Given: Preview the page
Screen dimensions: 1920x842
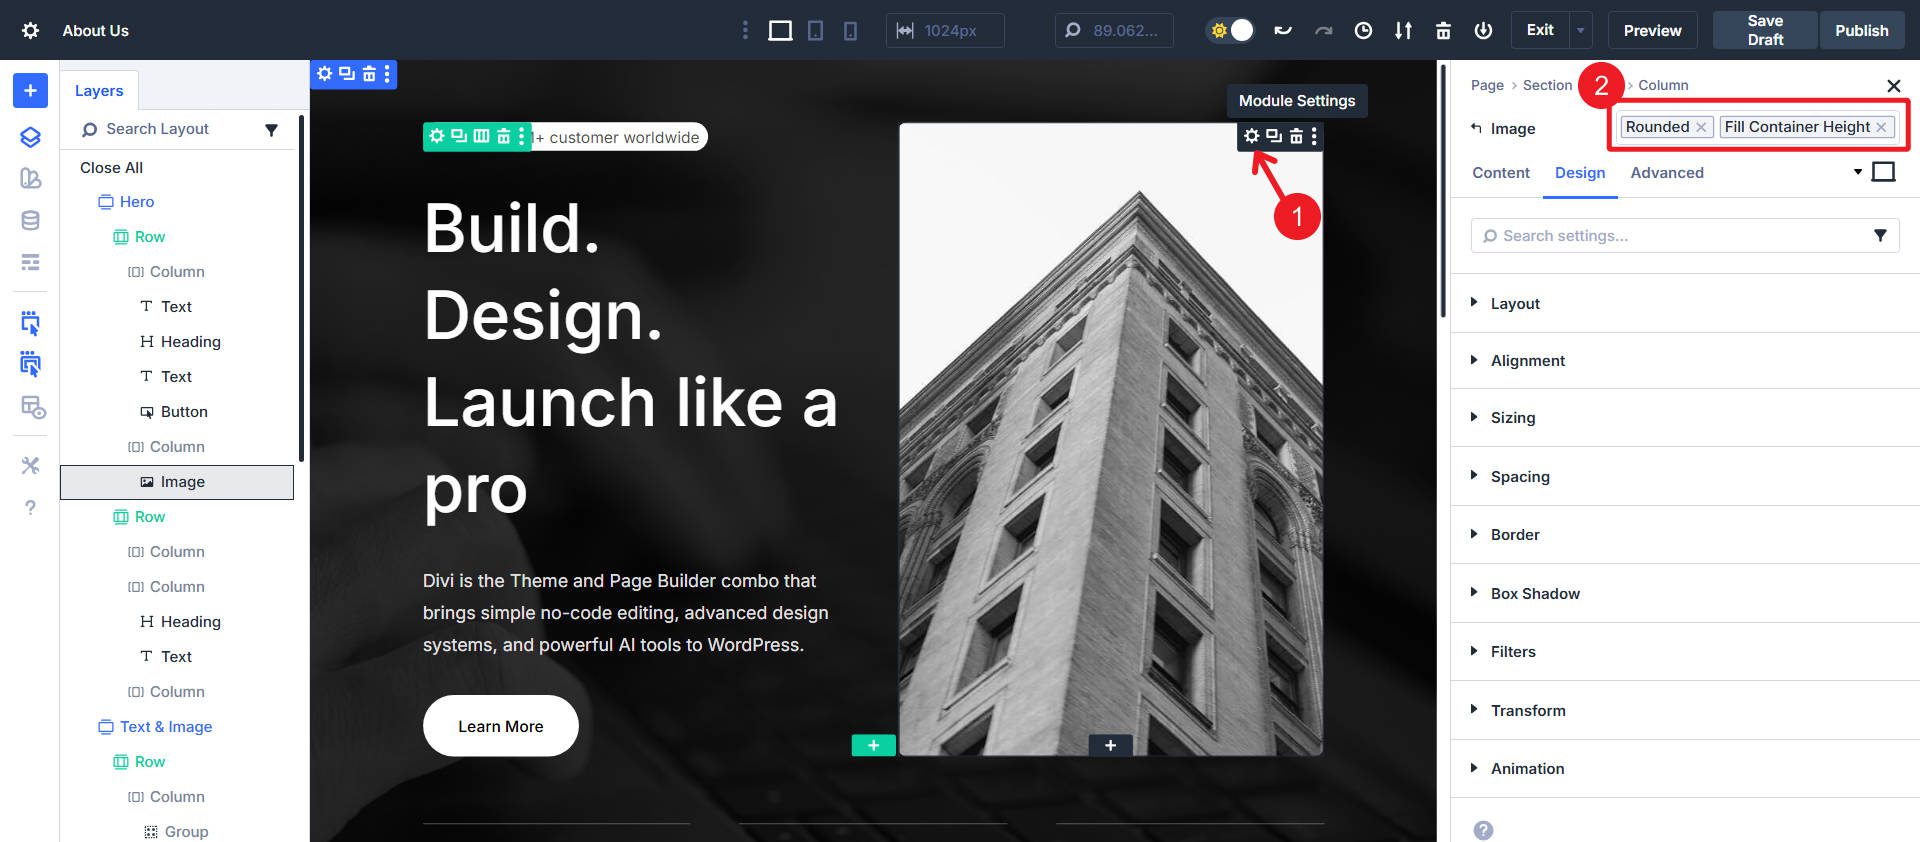Looking at the screenshot, I should click(1652, 30).
